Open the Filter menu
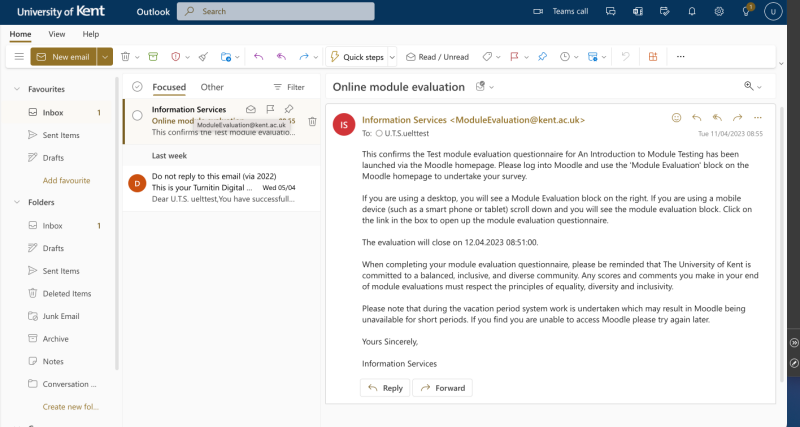 [x=289, y=87]
